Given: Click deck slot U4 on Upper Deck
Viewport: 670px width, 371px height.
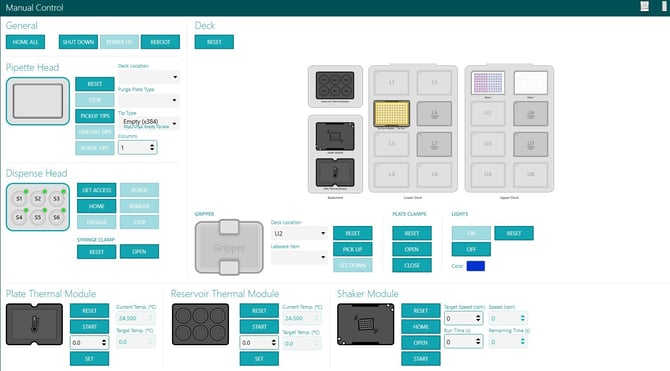Looking at the screenshot, I should click(x=488, y=175).
